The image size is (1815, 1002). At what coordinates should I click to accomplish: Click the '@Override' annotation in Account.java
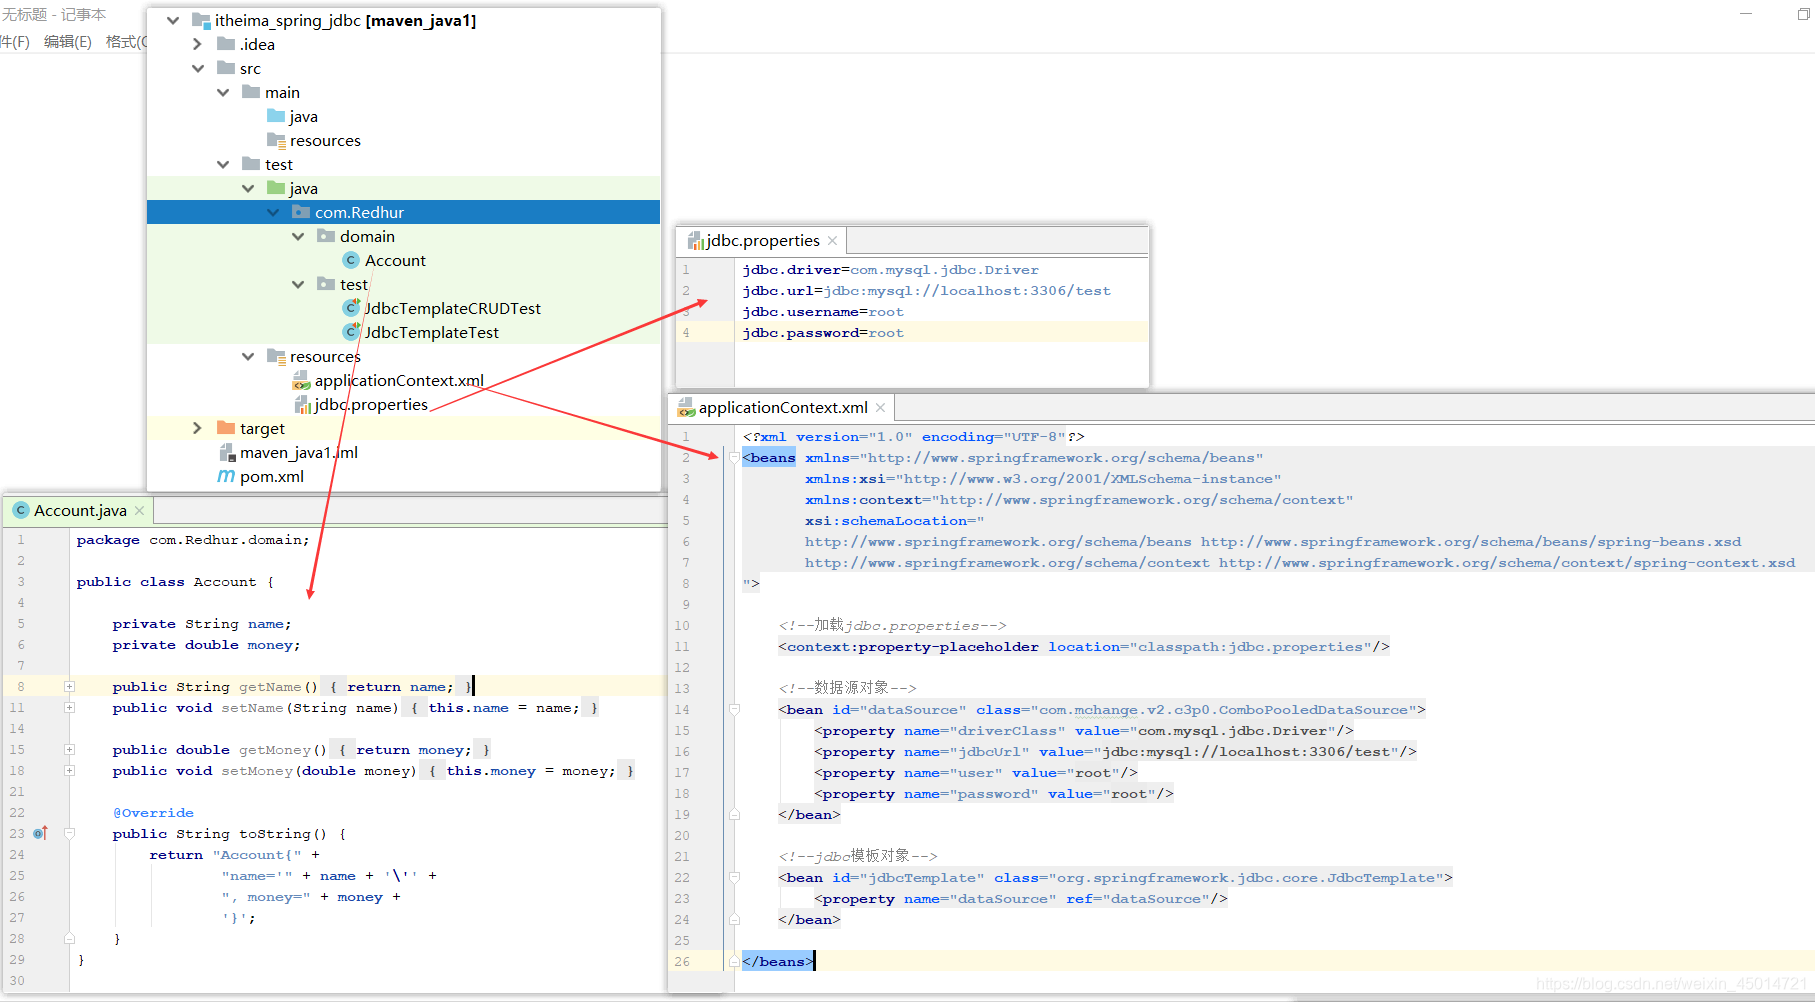pyautogui.click(x=153, y=812)
